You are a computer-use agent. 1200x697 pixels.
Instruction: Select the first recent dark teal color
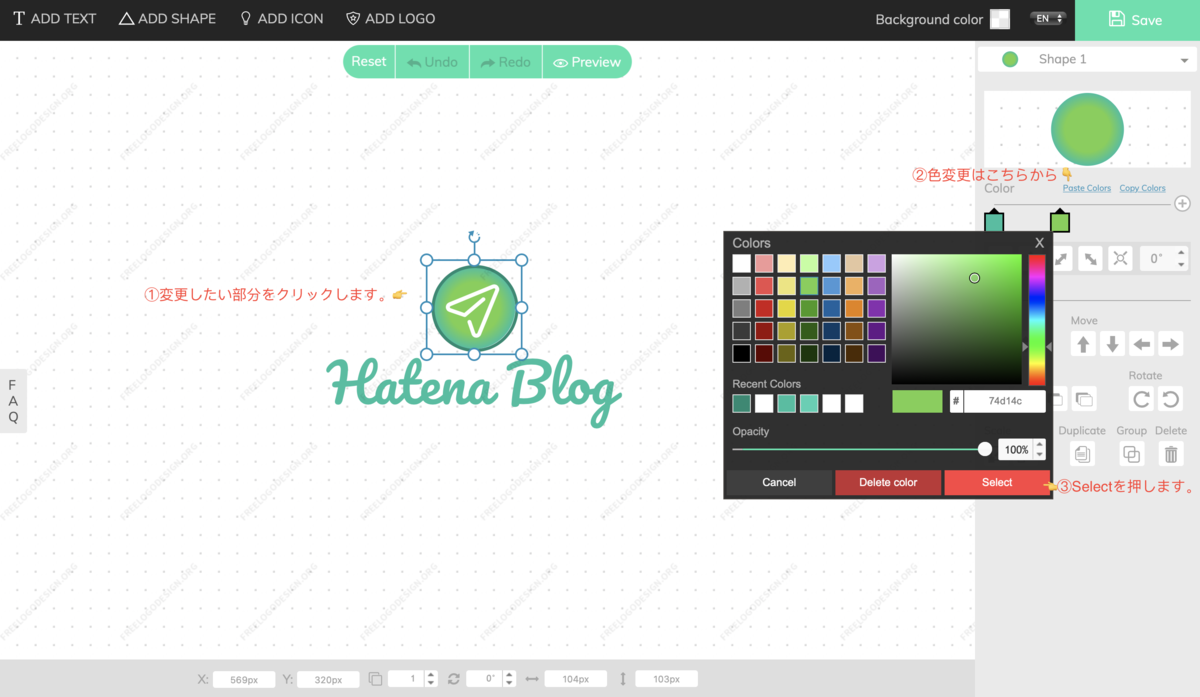[741, 403]
